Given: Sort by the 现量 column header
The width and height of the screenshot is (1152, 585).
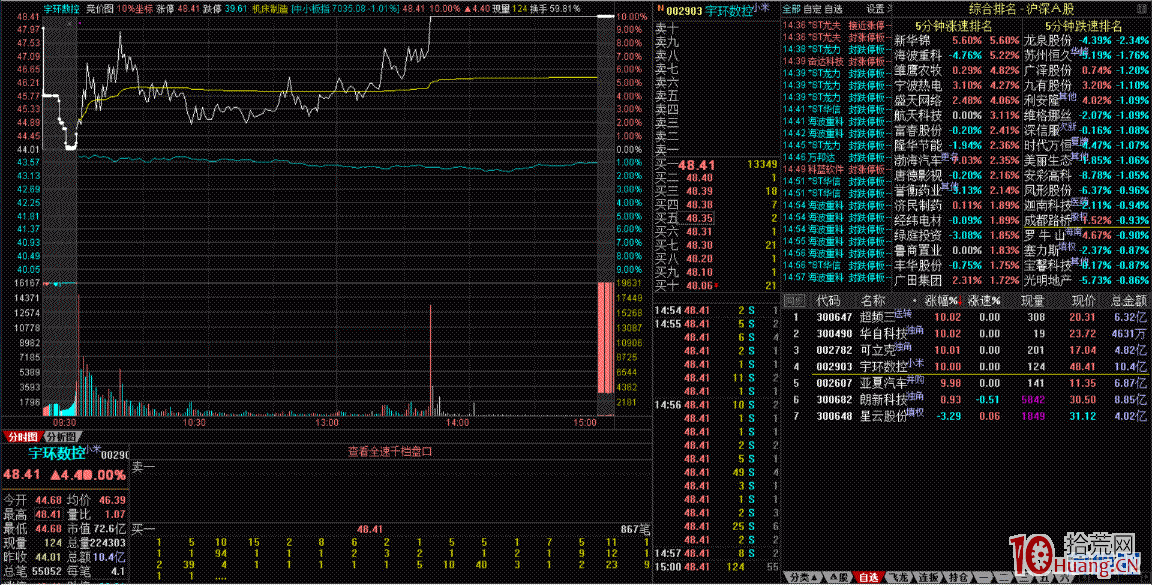Looking at the screenshot, I should tap(1034, 301).
